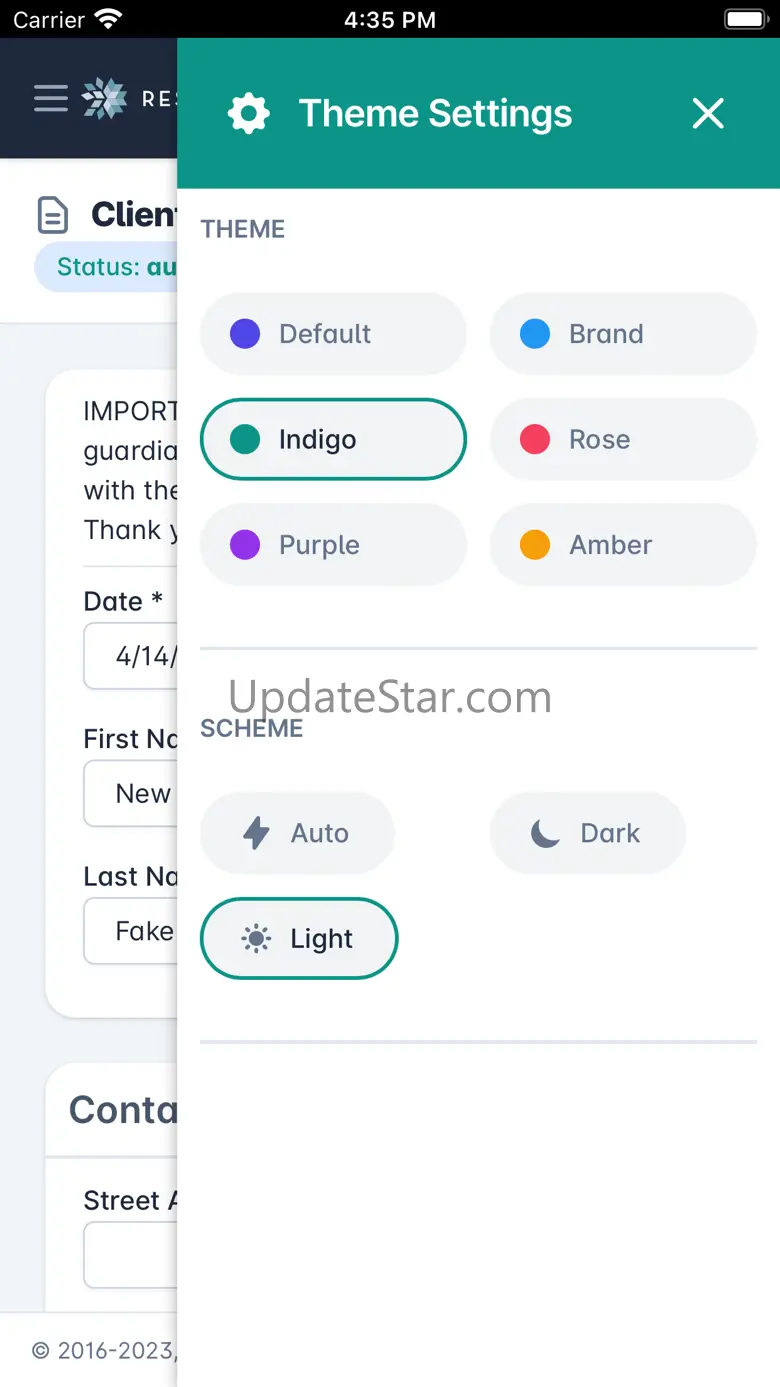Click the orange Amber color dot
The height and width of the screenshot is (1387, 780).
click(x=535, y=545)
